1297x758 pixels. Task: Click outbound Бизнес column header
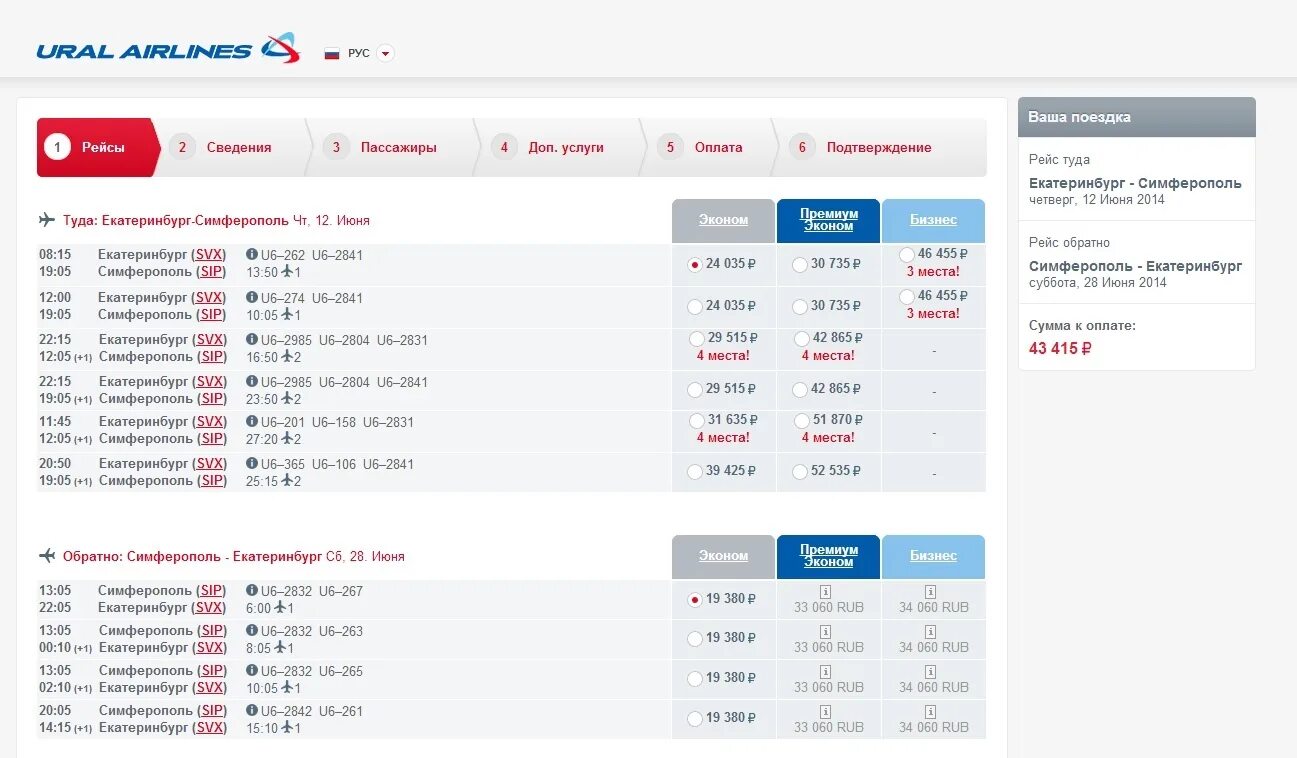933,220
